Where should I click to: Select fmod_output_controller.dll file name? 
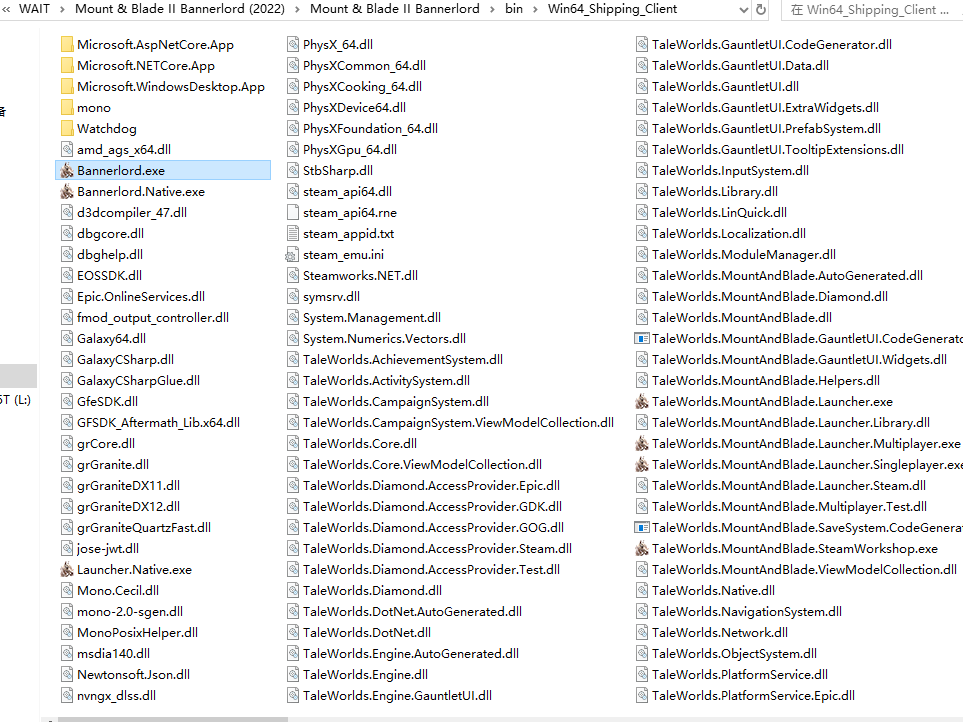click(x=153, y=317)
